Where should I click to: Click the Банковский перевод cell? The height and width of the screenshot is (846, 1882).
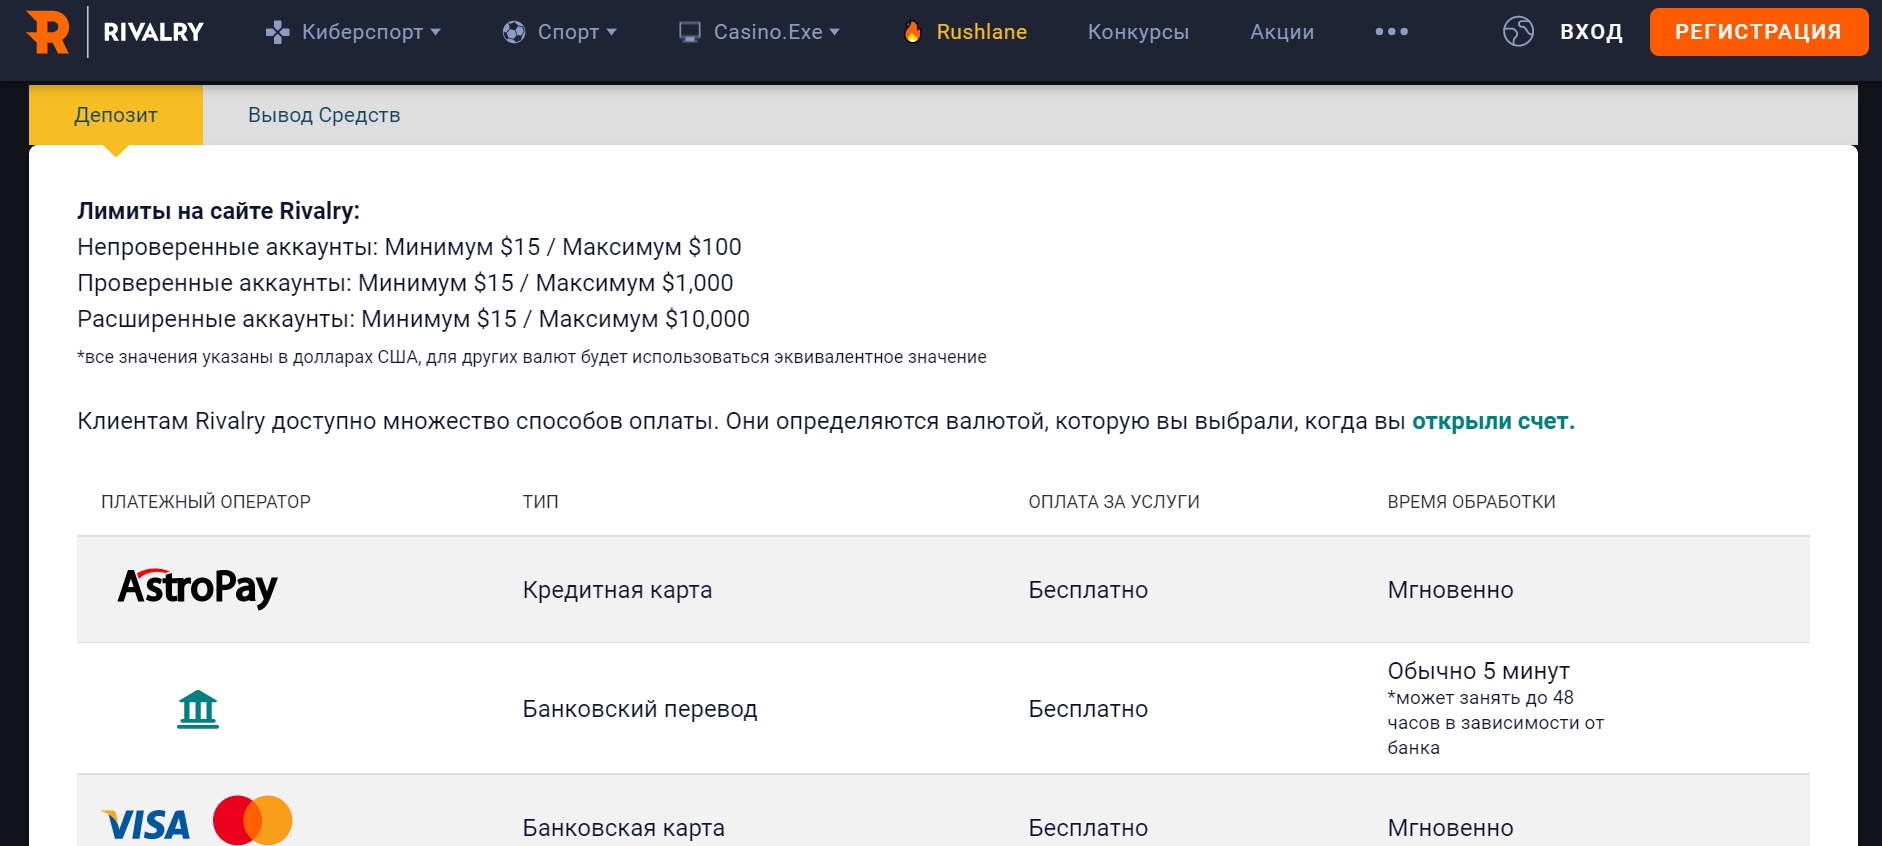pos(640,709)
